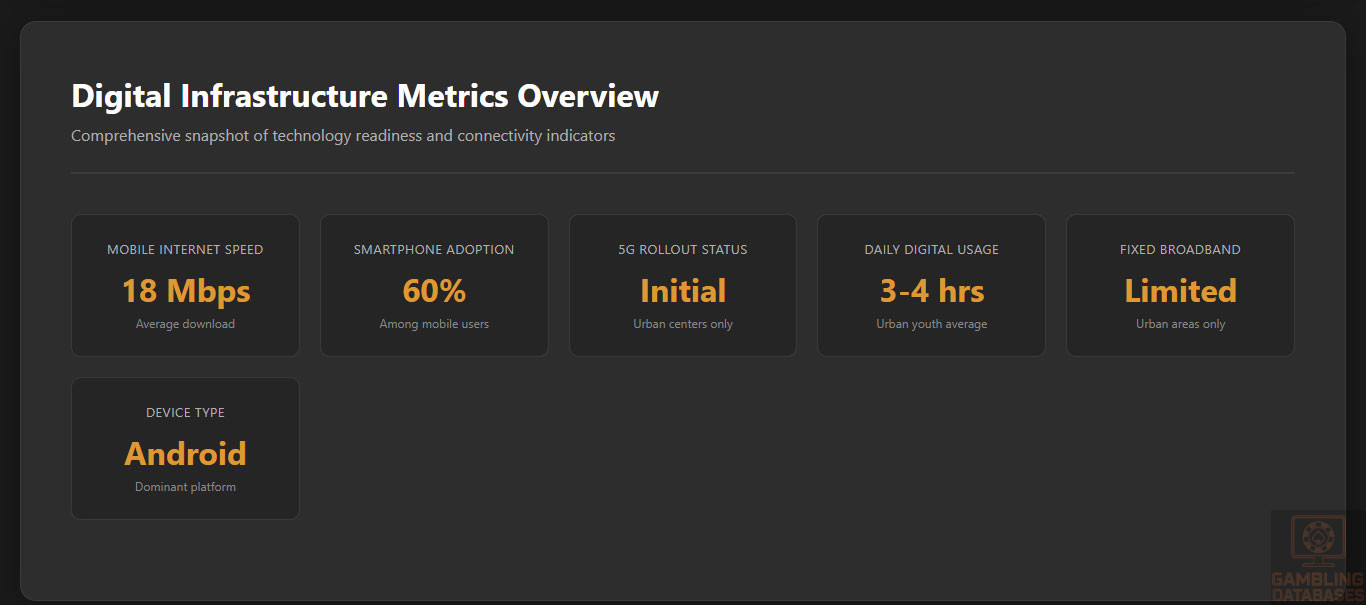This screenshot has width=1366, height=605.
Task: Click the Gambling Databases watermark text
Action: click(1316, 587)
